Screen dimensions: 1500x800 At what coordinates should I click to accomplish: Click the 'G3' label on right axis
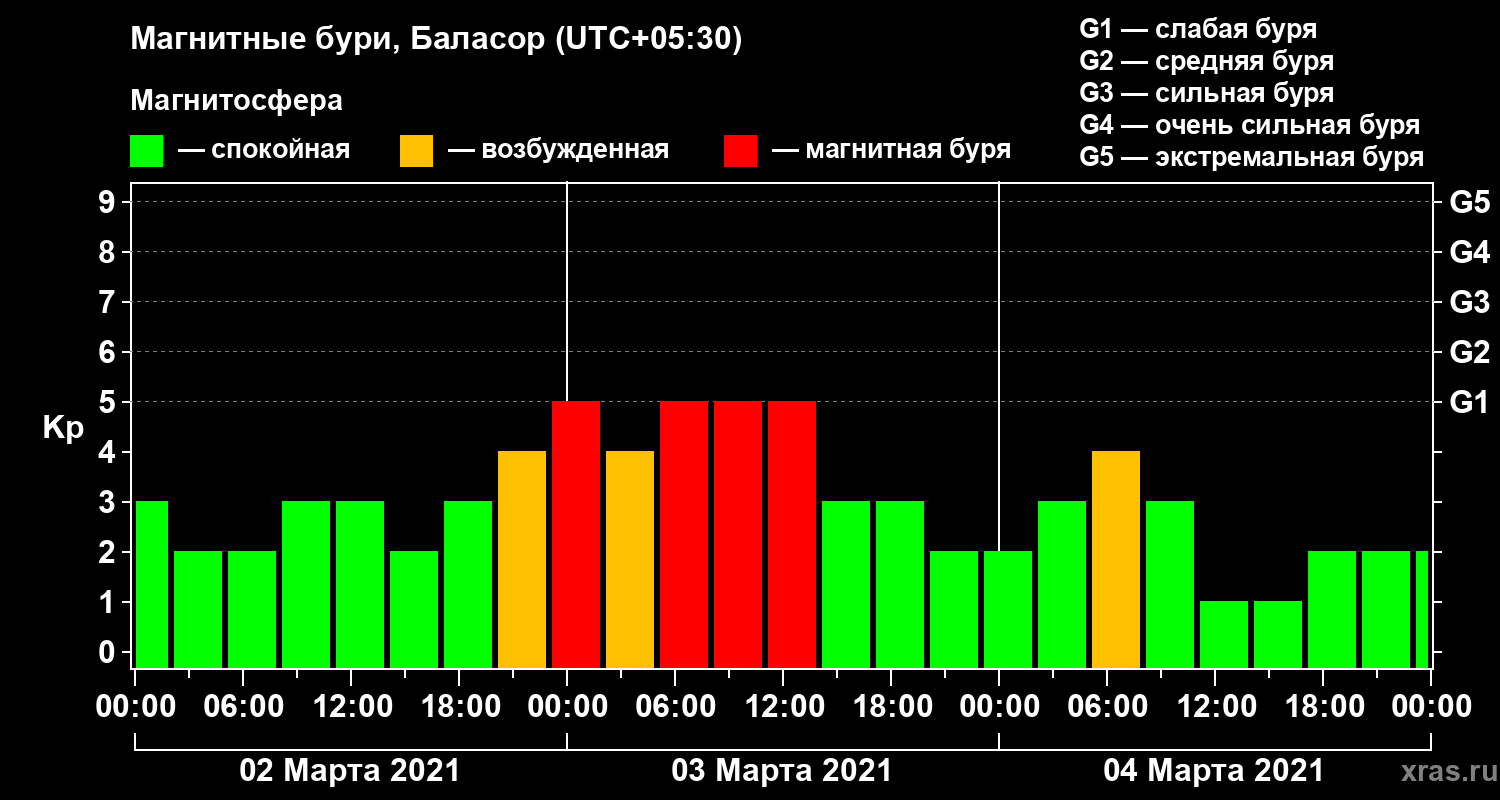tap(1469, 302)
